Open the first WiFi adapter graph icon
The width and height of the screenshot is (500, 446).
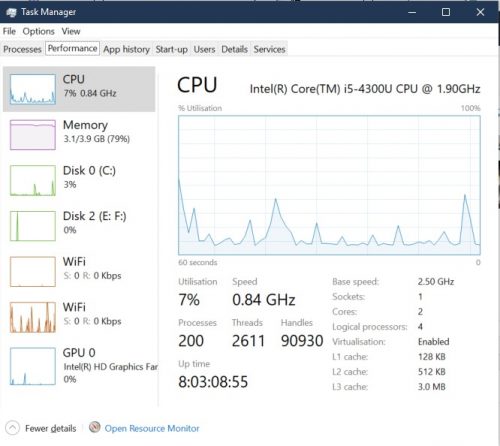(33, 272)
